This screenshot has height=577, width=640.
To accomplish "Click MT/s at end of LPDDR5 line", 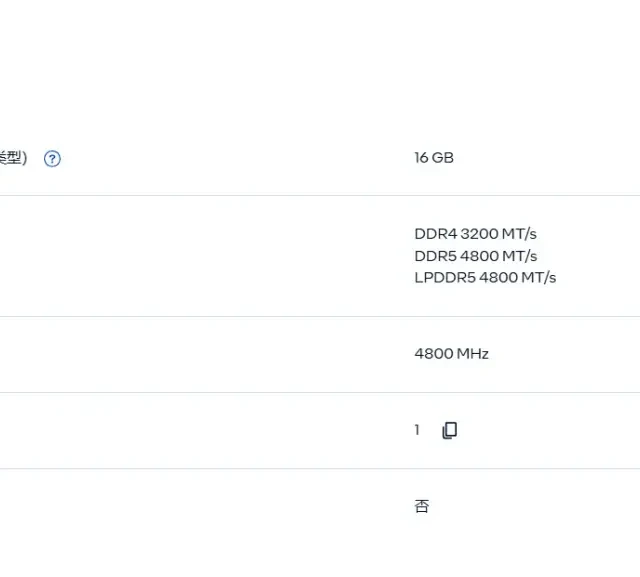I will [x=539, y=277].
